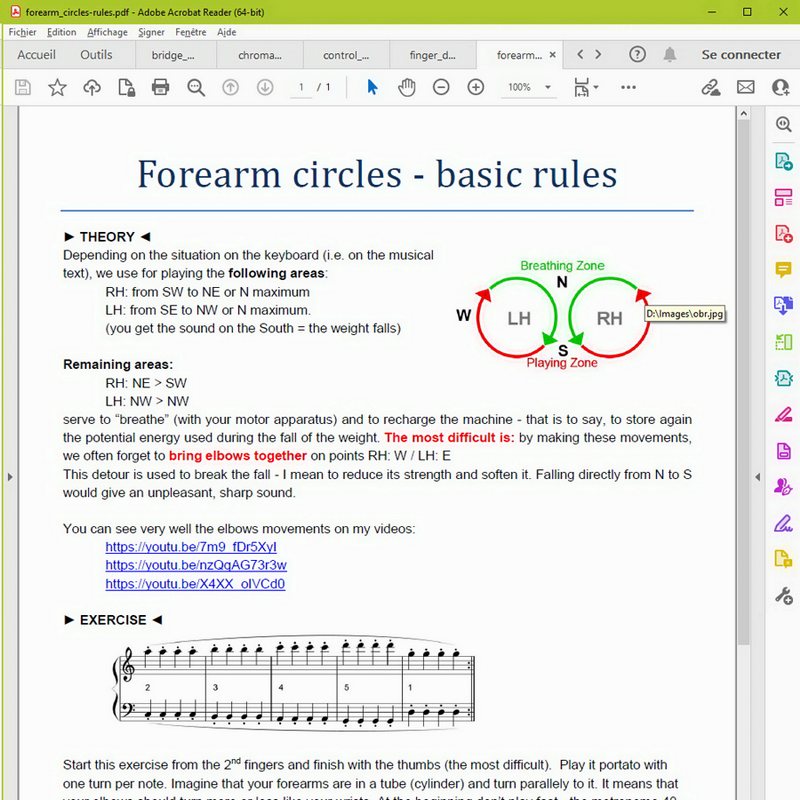Switch to the finger_d... document tab
Image resolution: width=800 pixels, height=800 pixels.
pyautogui.click(x=433, y=56)
